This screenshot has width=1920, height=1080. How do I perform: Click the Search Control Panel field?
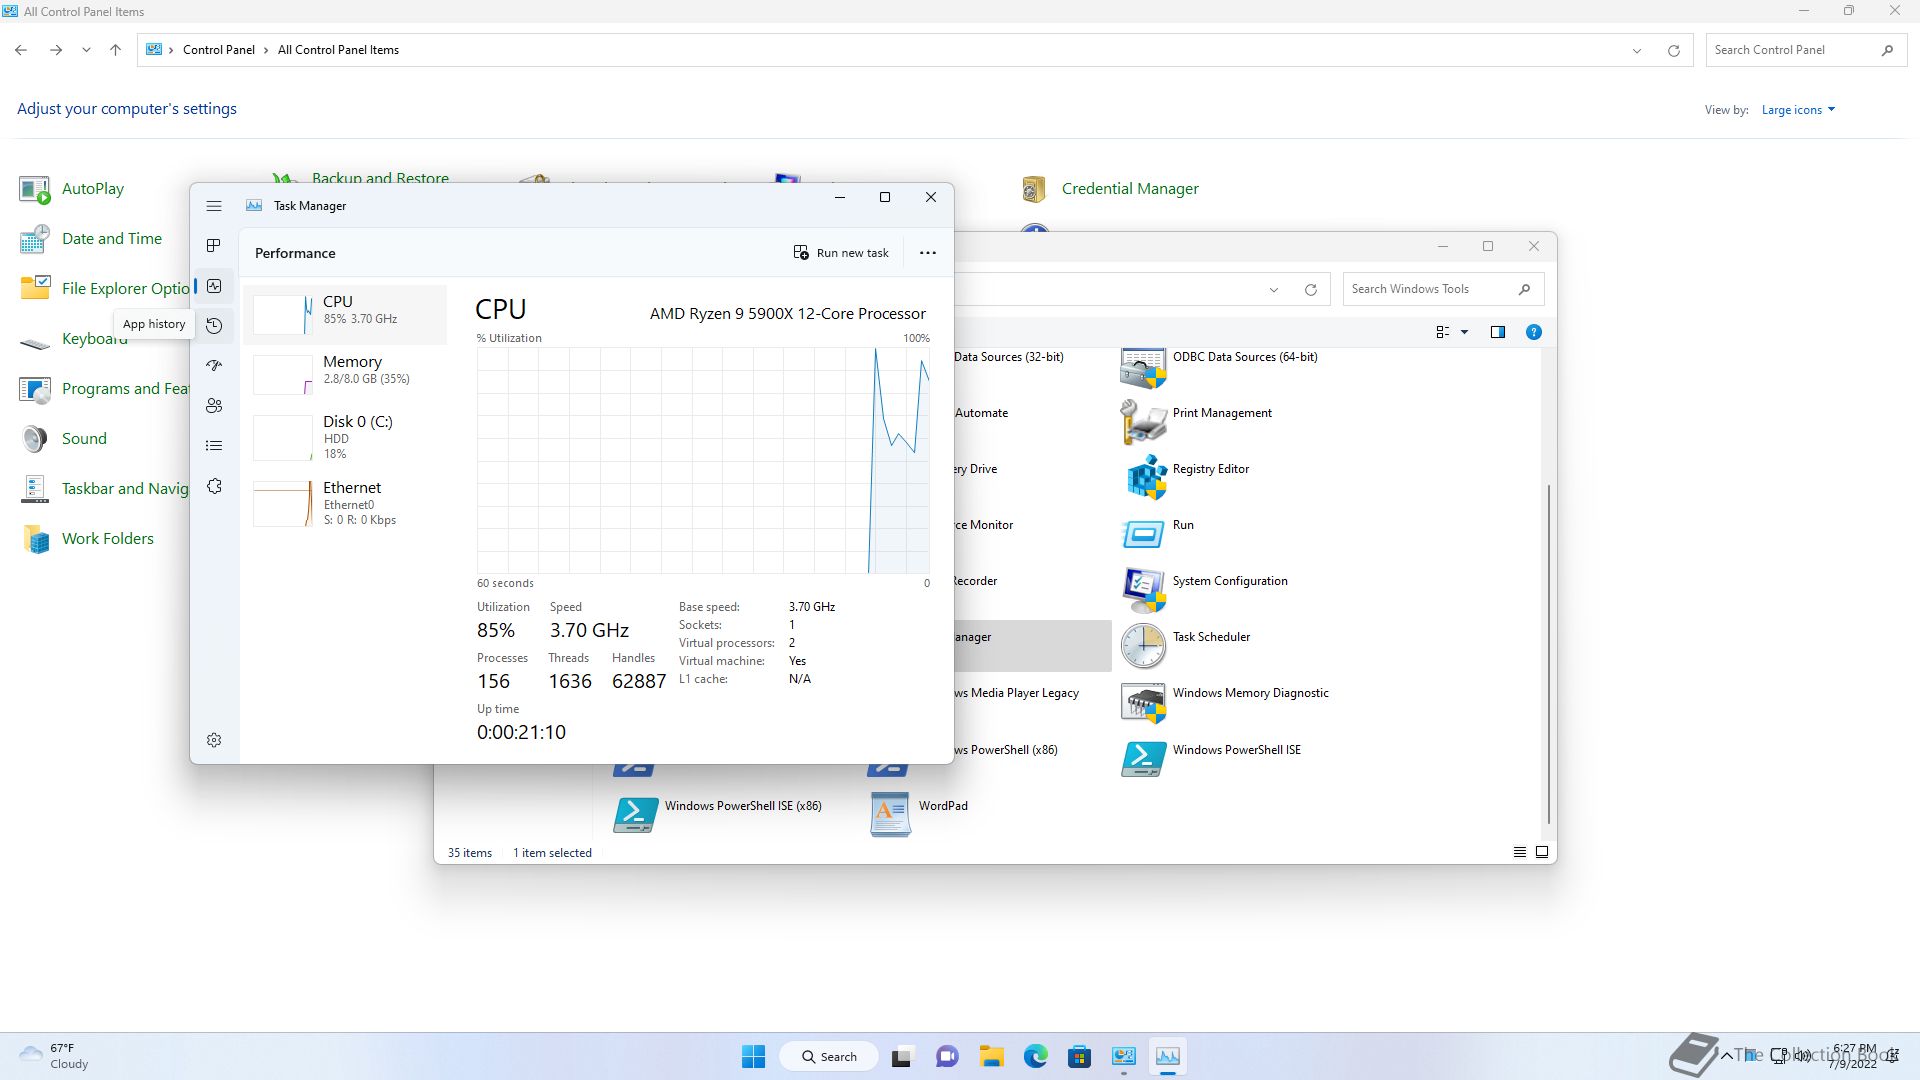click(1805, 50)
